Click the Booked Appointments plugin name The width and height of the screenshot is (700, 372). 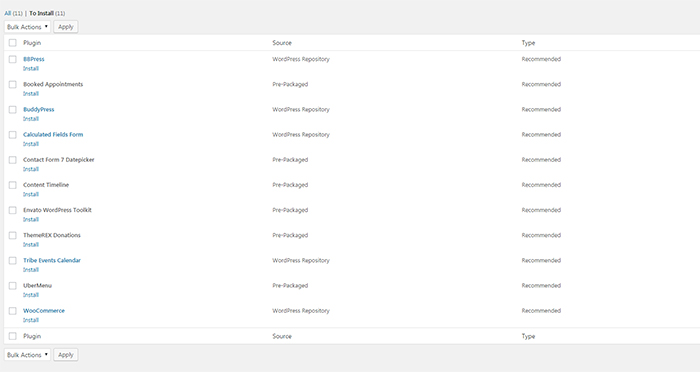(53, 84)
